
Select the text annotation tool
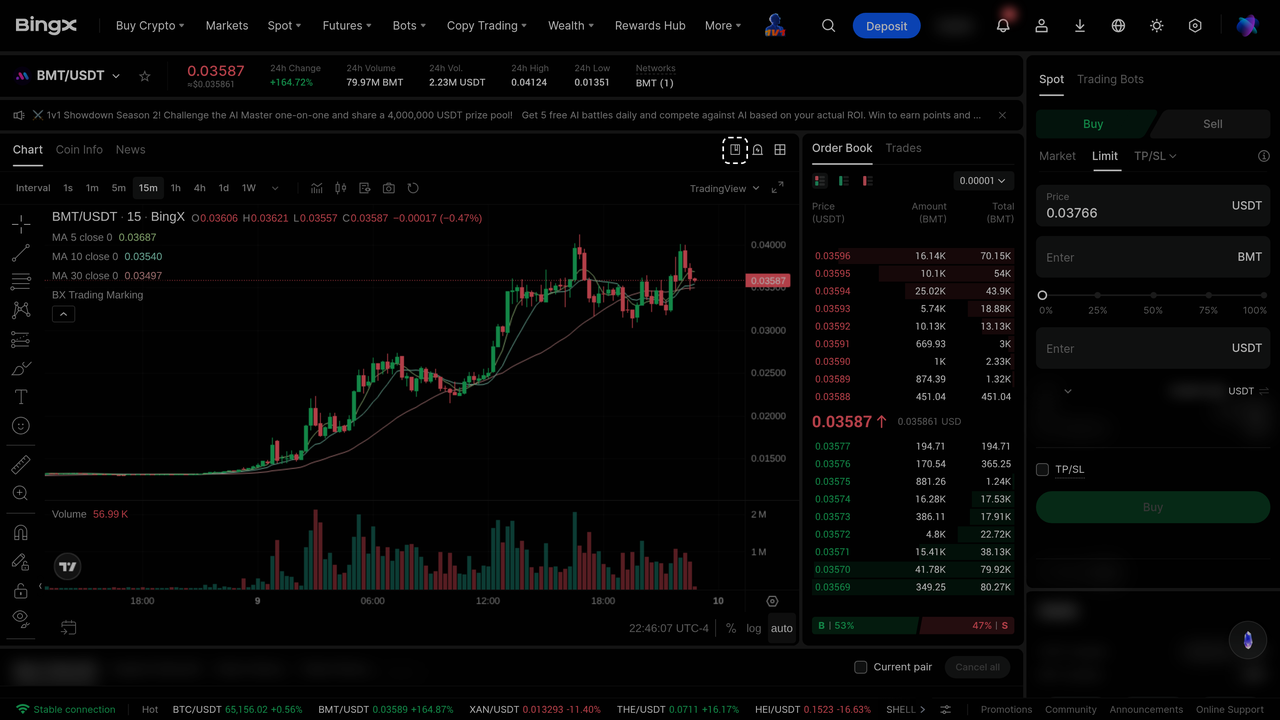click(x=20, y=397)
